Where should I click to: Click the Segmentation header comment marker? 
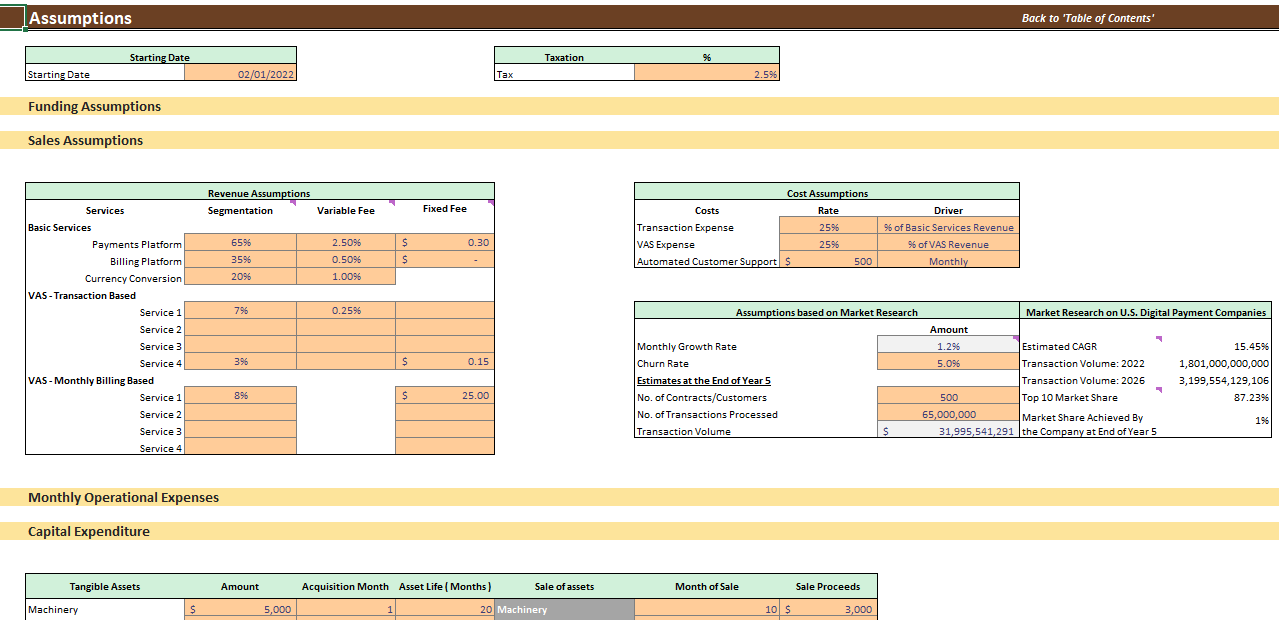click(294, 202)
